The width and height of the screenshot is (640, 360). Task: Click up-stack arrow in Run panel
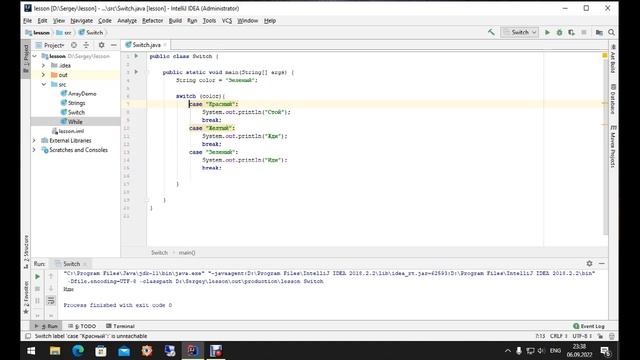(51, 276)
